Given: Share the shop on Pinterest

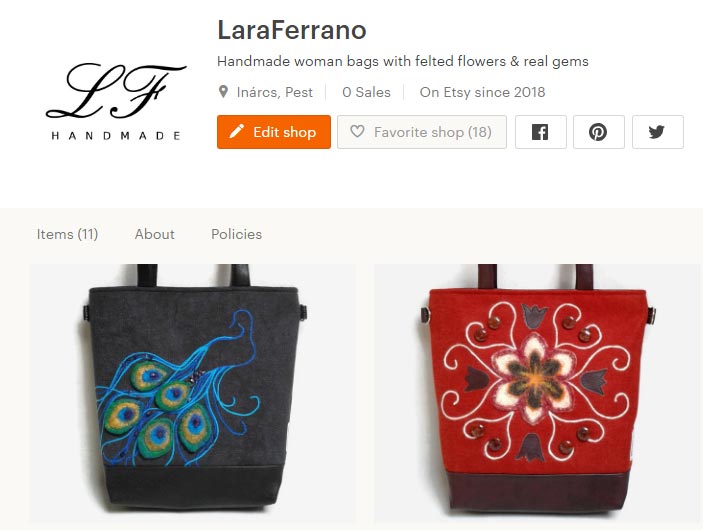Looking at the screenshot, I should (599, 132).
